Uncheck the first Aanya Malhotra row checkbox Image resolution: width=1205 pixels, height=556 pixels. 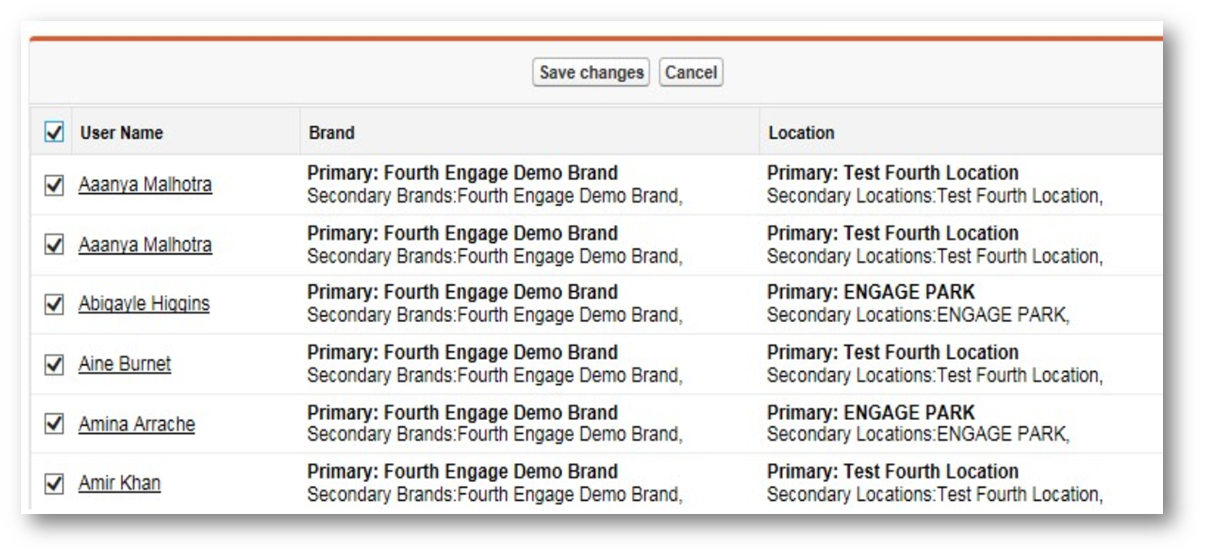[54, 185]
